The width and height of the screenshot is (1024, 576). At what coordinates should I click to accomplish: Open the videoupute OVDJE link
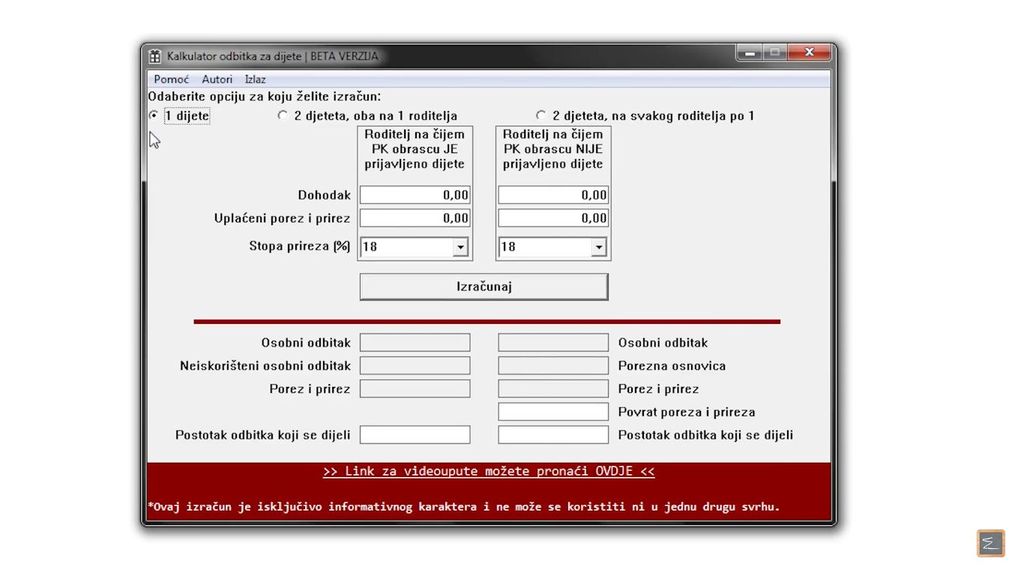click(x=488, y=471)
